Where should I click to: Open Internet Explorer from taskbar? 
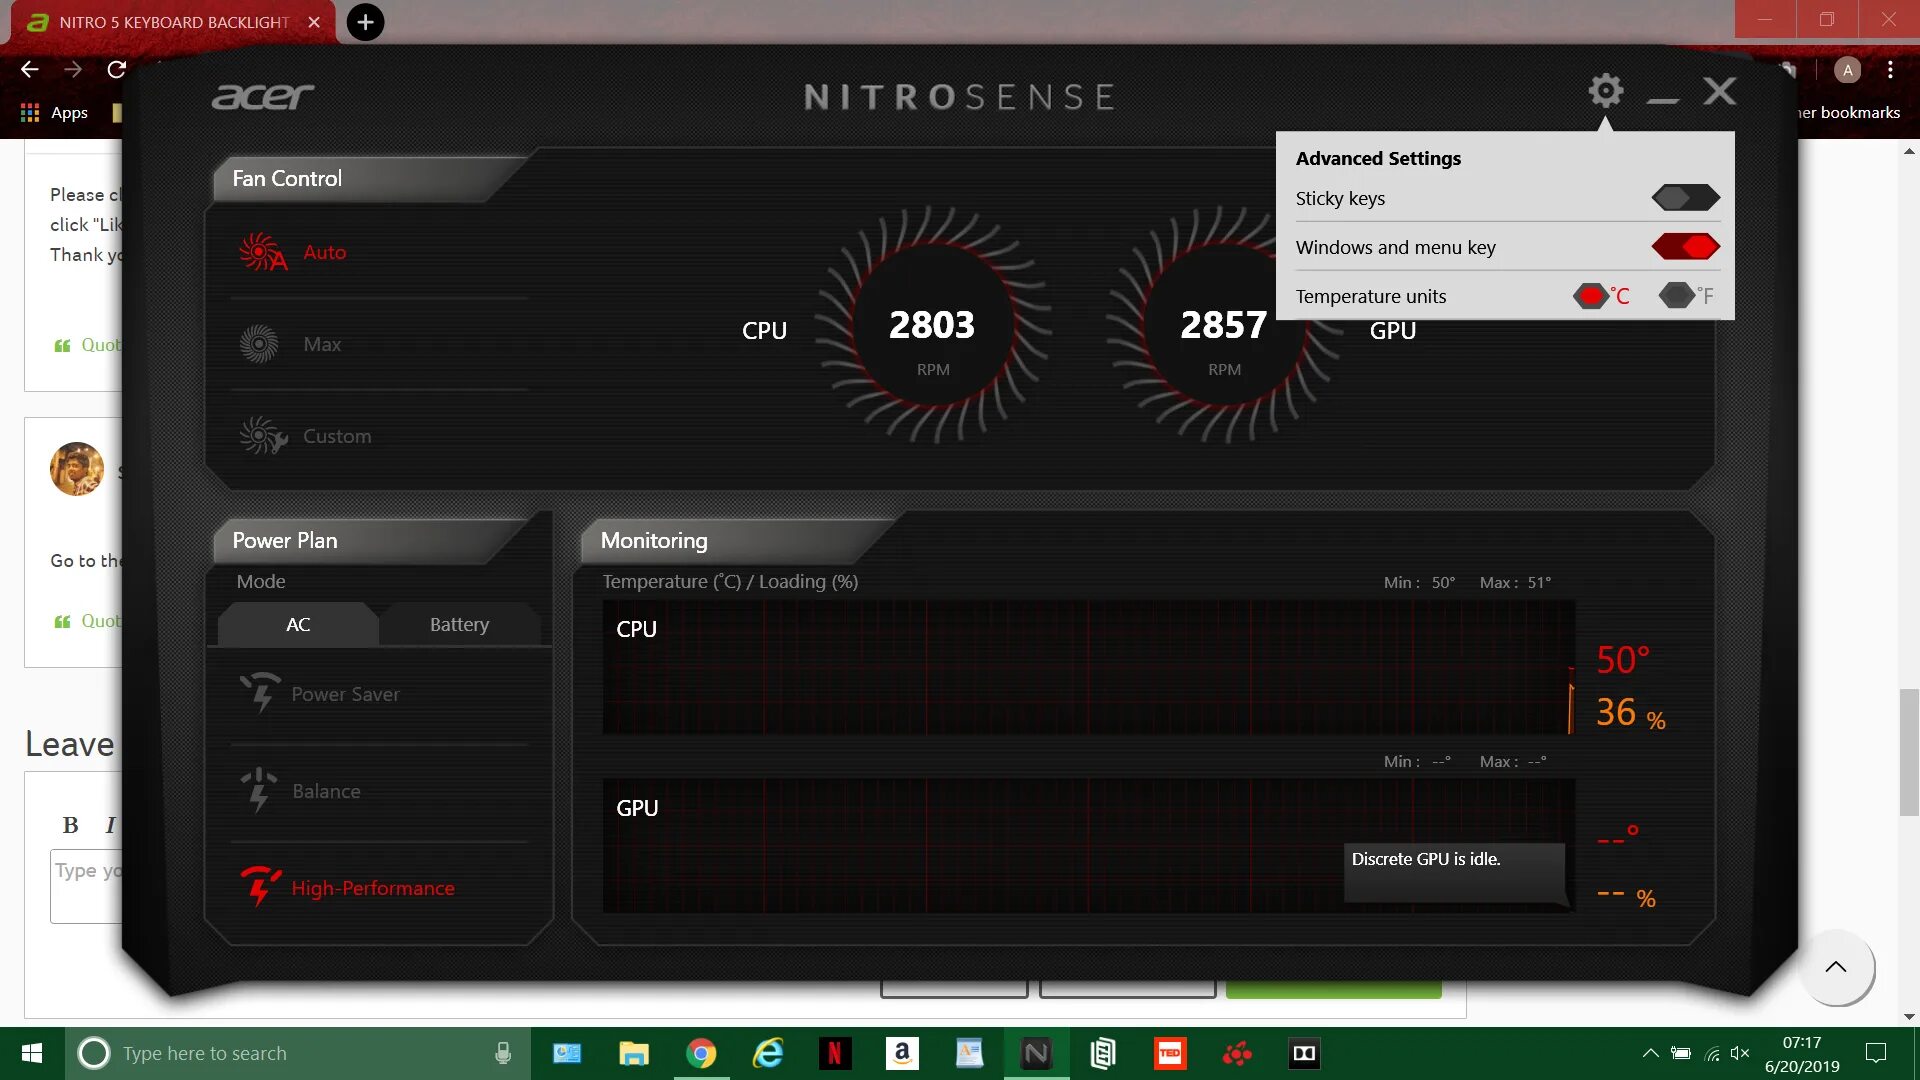pos(768,1053)
